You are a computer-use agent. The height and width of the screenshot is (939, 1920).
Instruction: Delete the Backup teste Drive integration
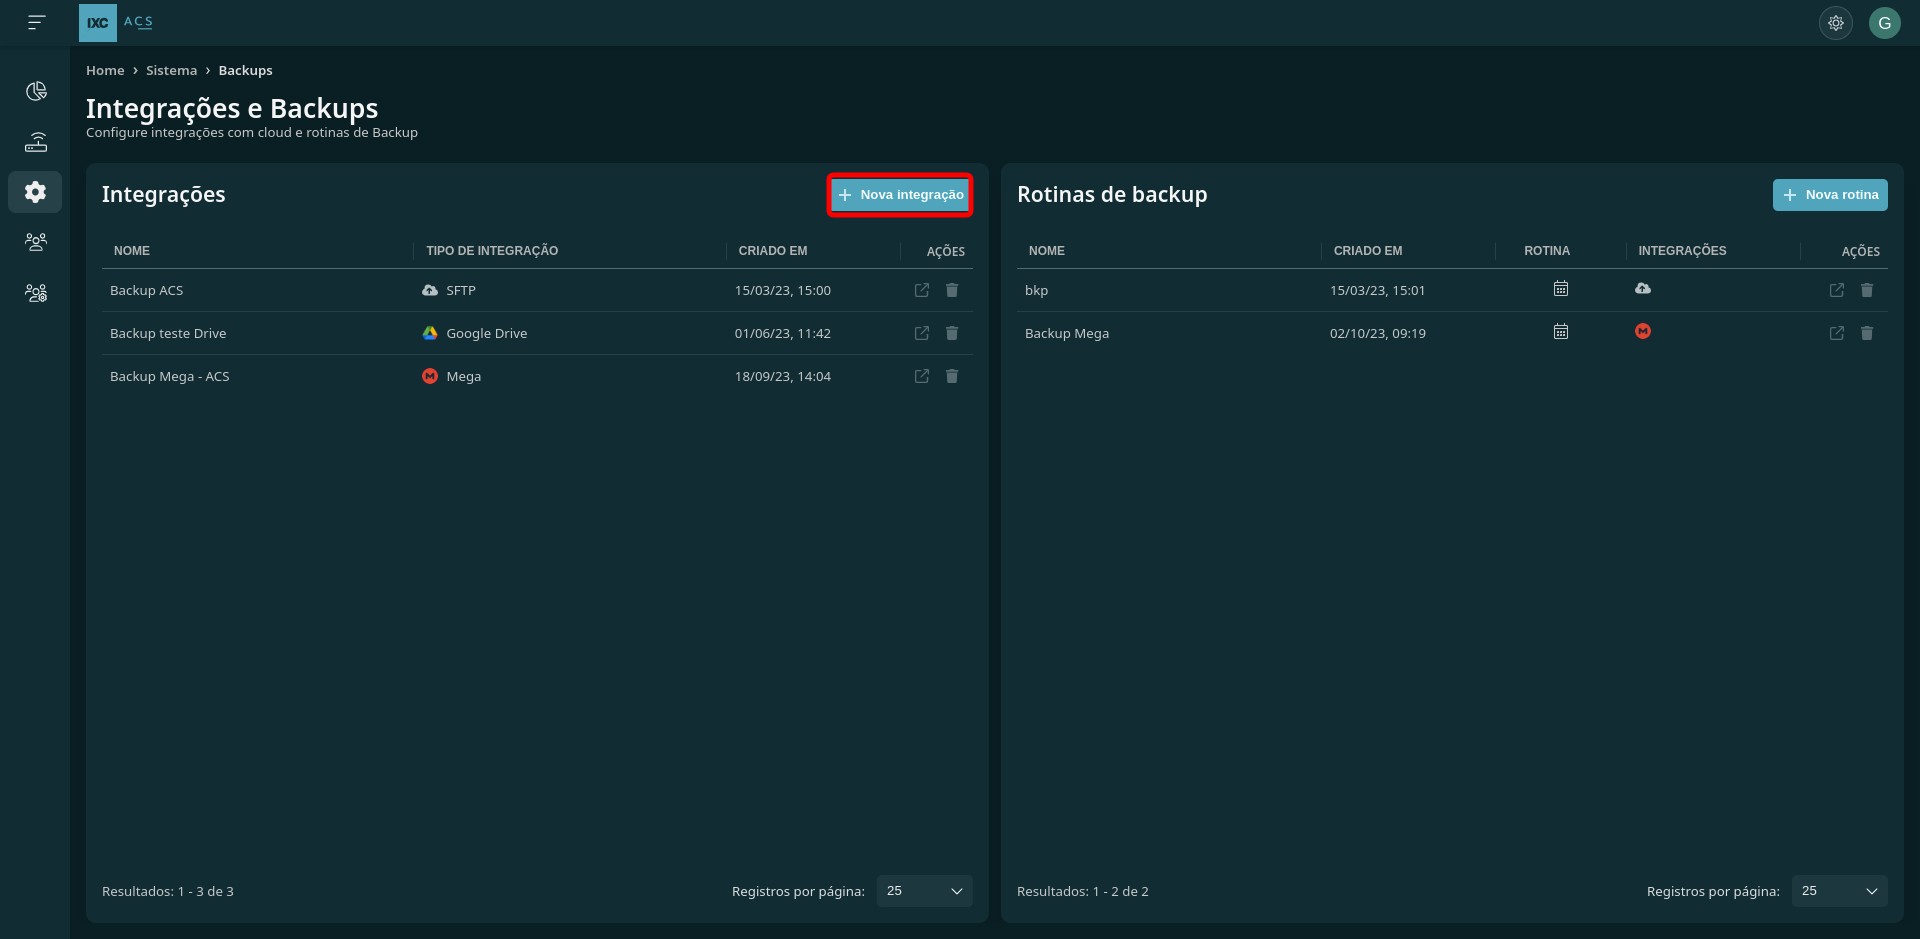952,333
